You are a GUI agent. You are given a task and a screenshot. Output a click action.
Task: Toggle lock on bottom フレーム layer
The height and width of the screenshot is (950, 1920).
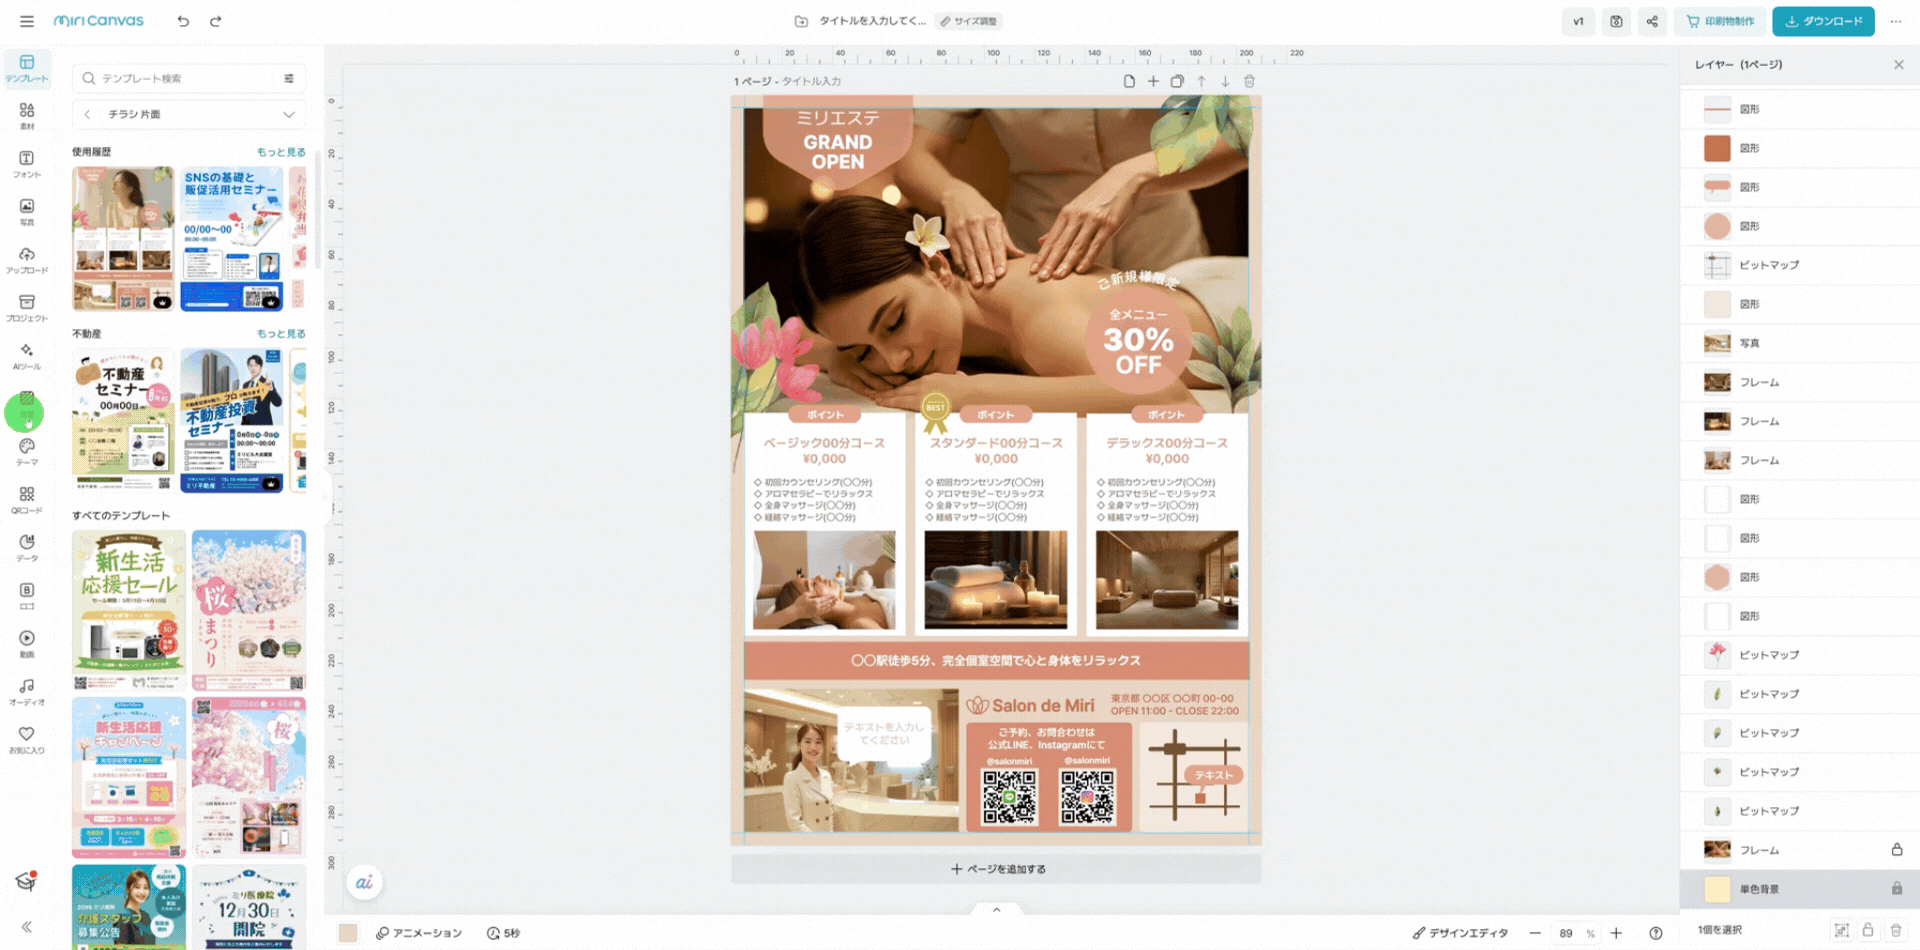pos(1896,849)
